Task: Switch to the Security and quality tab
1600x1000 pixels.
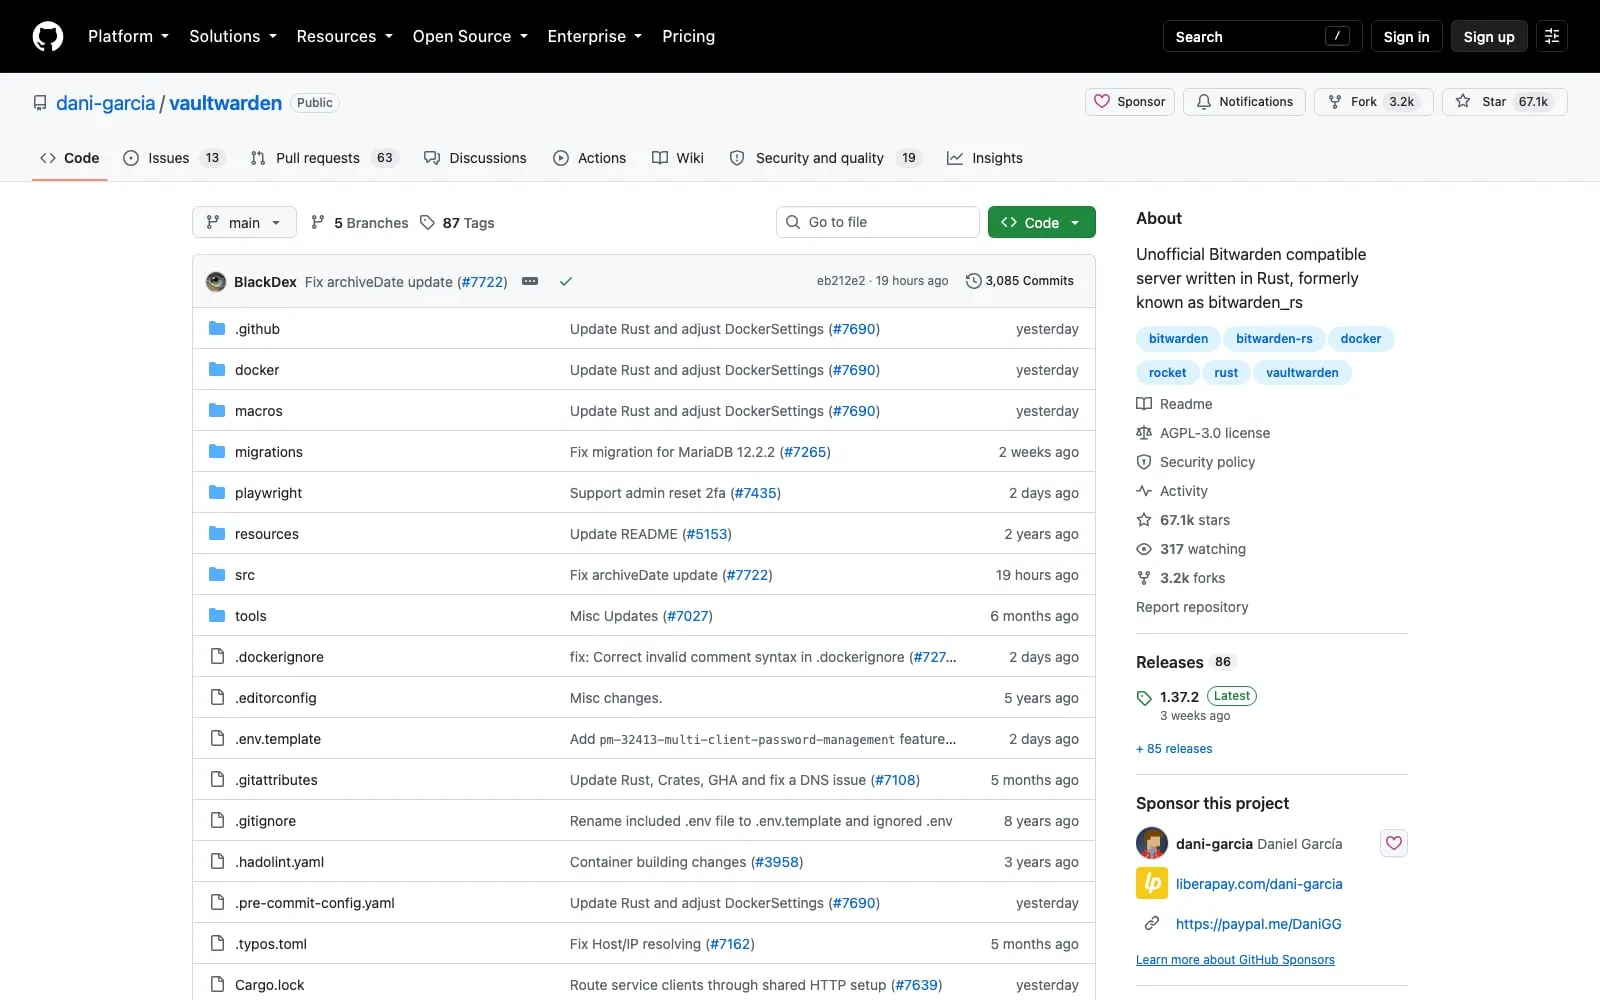Action: [825, 158]
